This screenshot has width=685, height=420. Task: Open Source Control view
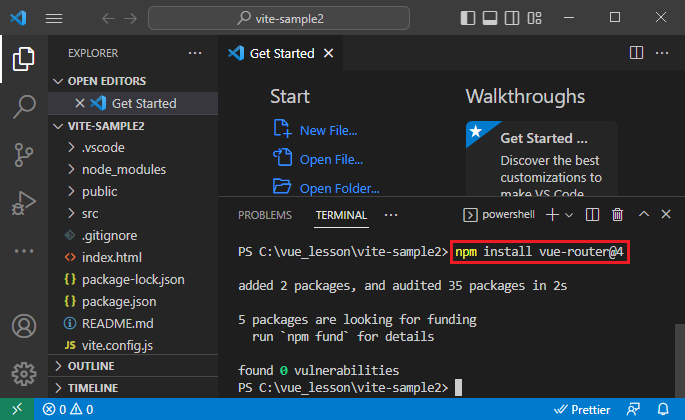pyautogui.click(x=24, y=155)
